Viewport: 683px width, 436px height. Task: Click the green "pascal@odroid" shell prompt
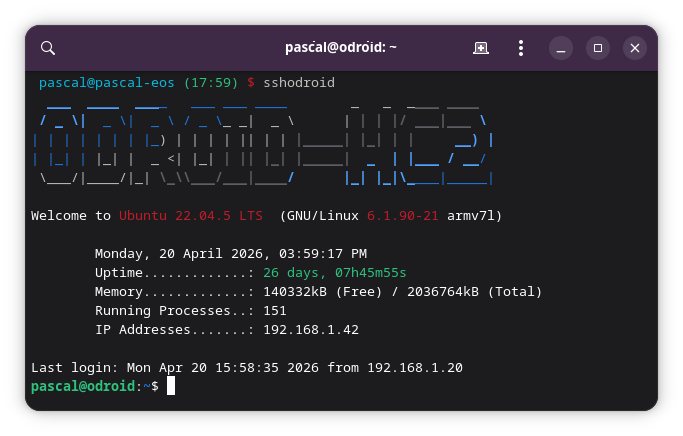pos(83,386)
